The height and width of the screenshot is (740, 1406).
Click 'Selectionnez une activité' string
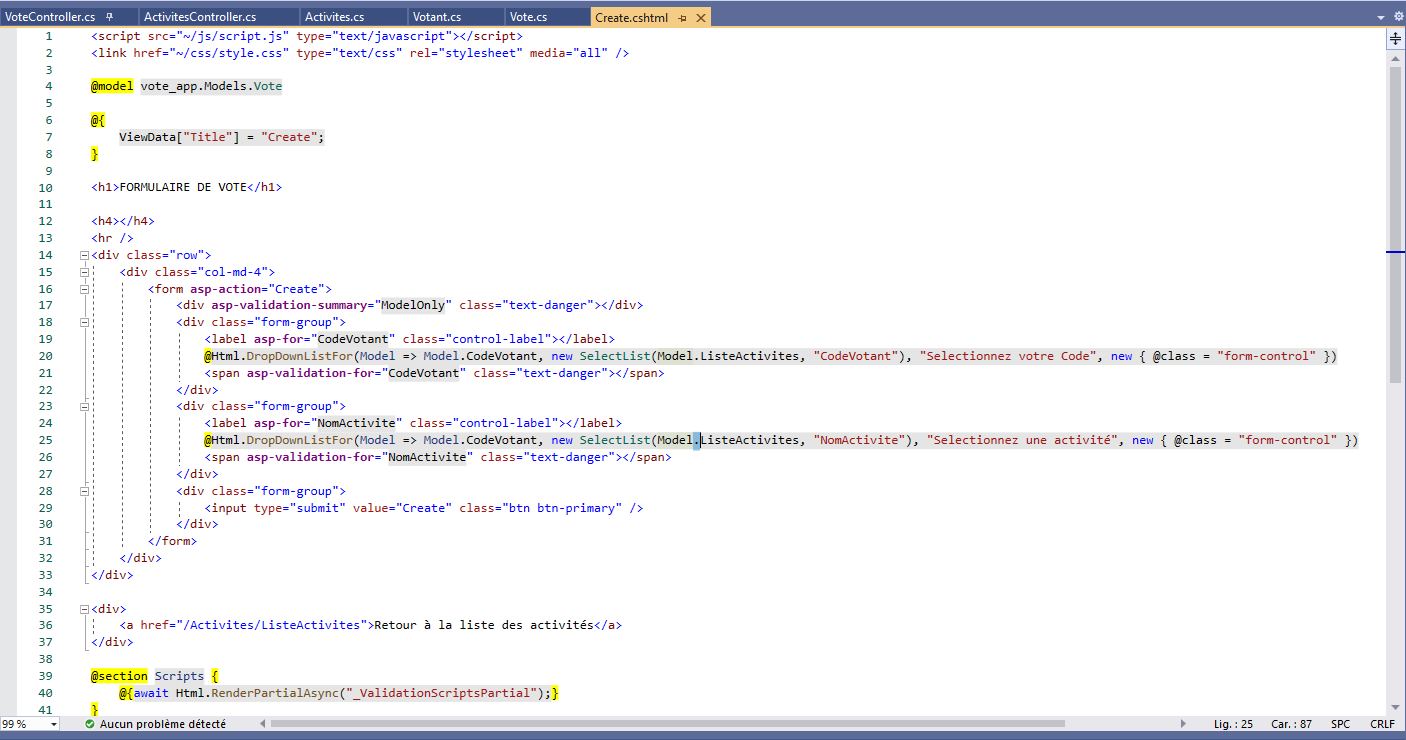tap(1021, 440)
